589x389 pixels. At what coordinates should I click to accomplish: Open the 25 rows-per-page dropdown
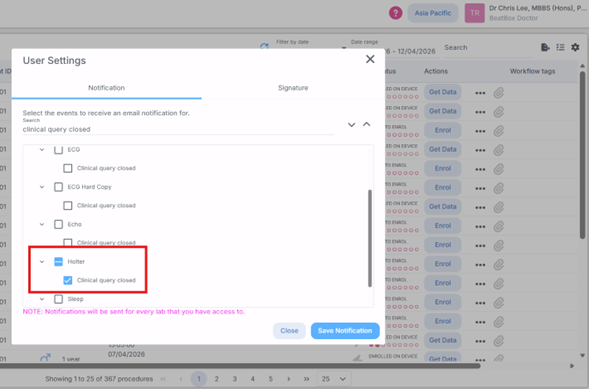point(334,379)
